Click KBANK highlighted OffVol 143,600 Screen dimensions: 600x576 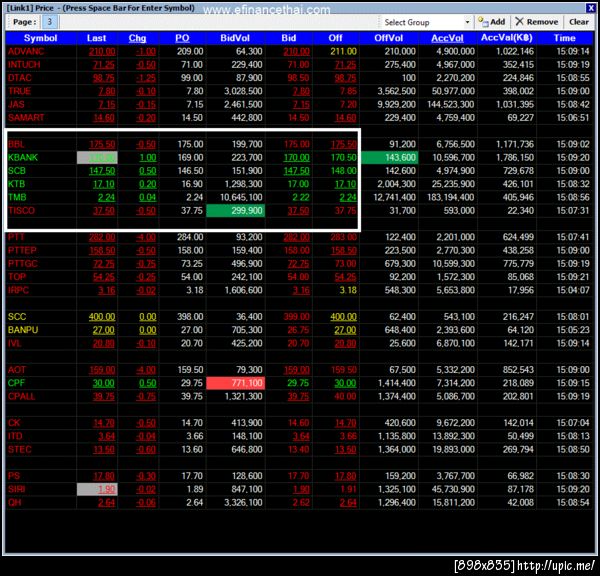click(x=390, y=157)
